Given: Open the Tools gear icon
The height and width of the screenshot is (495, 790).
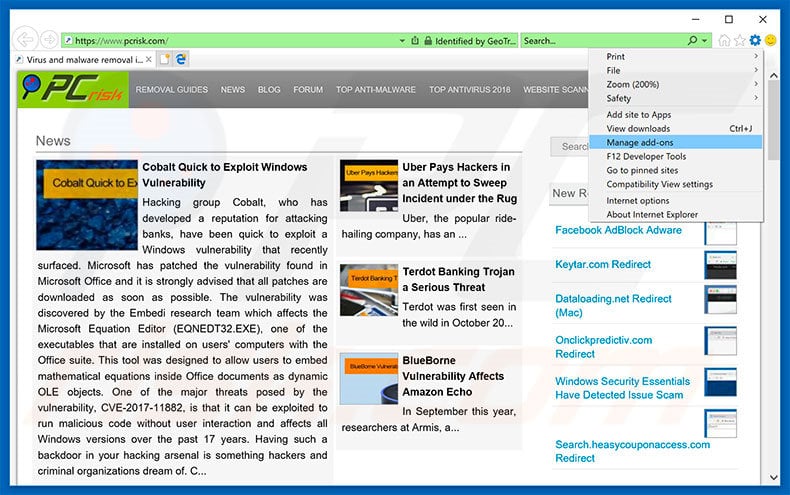Looking at the screenshot, I should pyautogui.click(x=755, y=40).
